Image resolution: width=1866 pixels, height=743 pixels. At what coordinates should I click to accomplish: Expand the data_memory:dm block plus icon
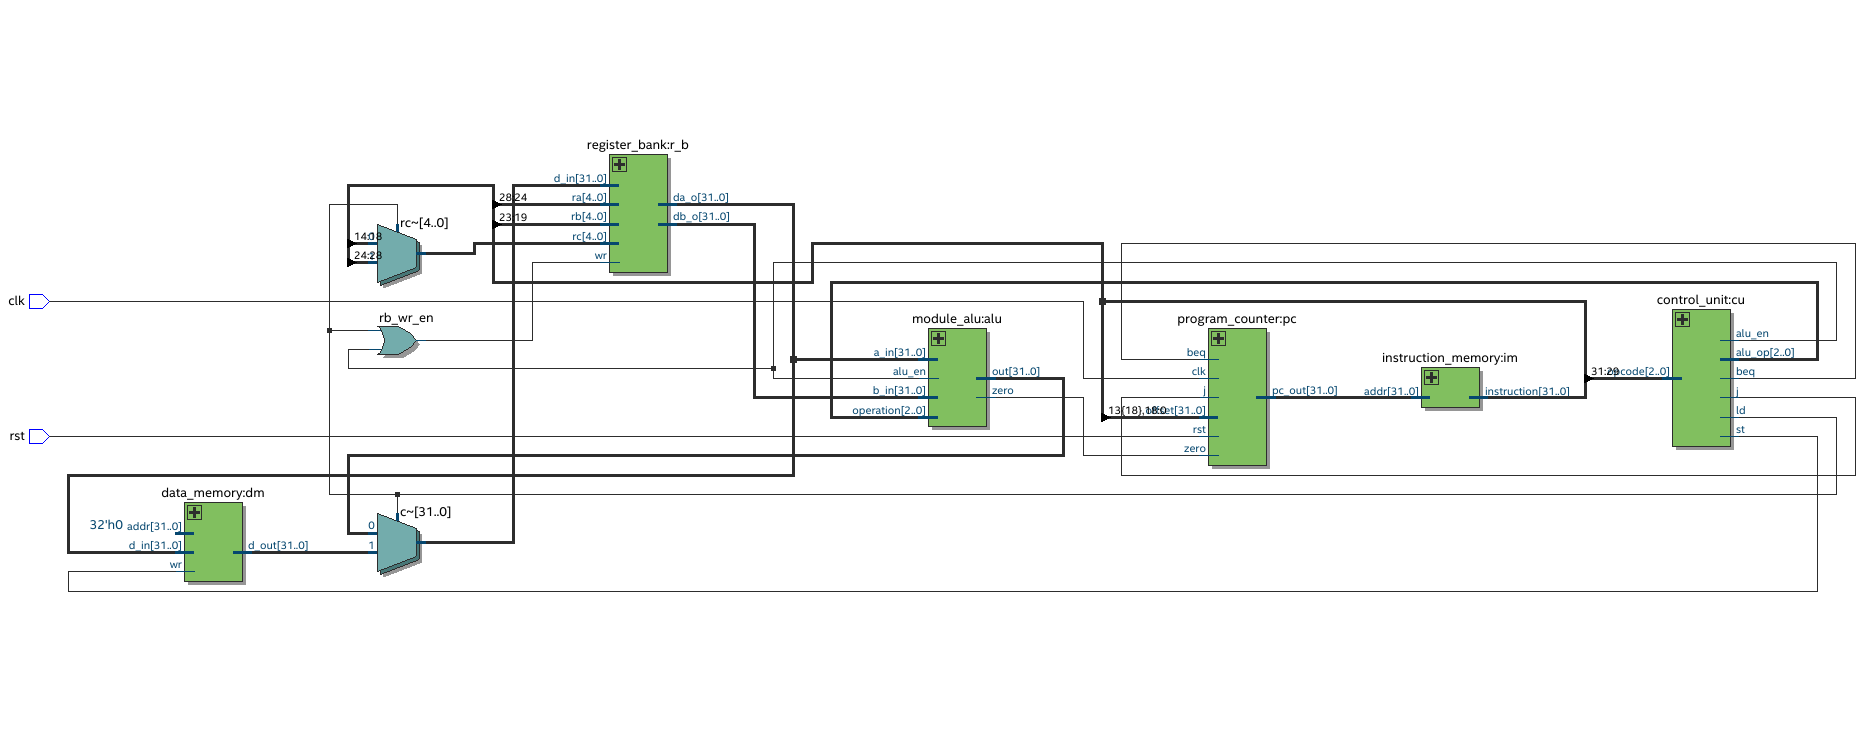[194, 513]
